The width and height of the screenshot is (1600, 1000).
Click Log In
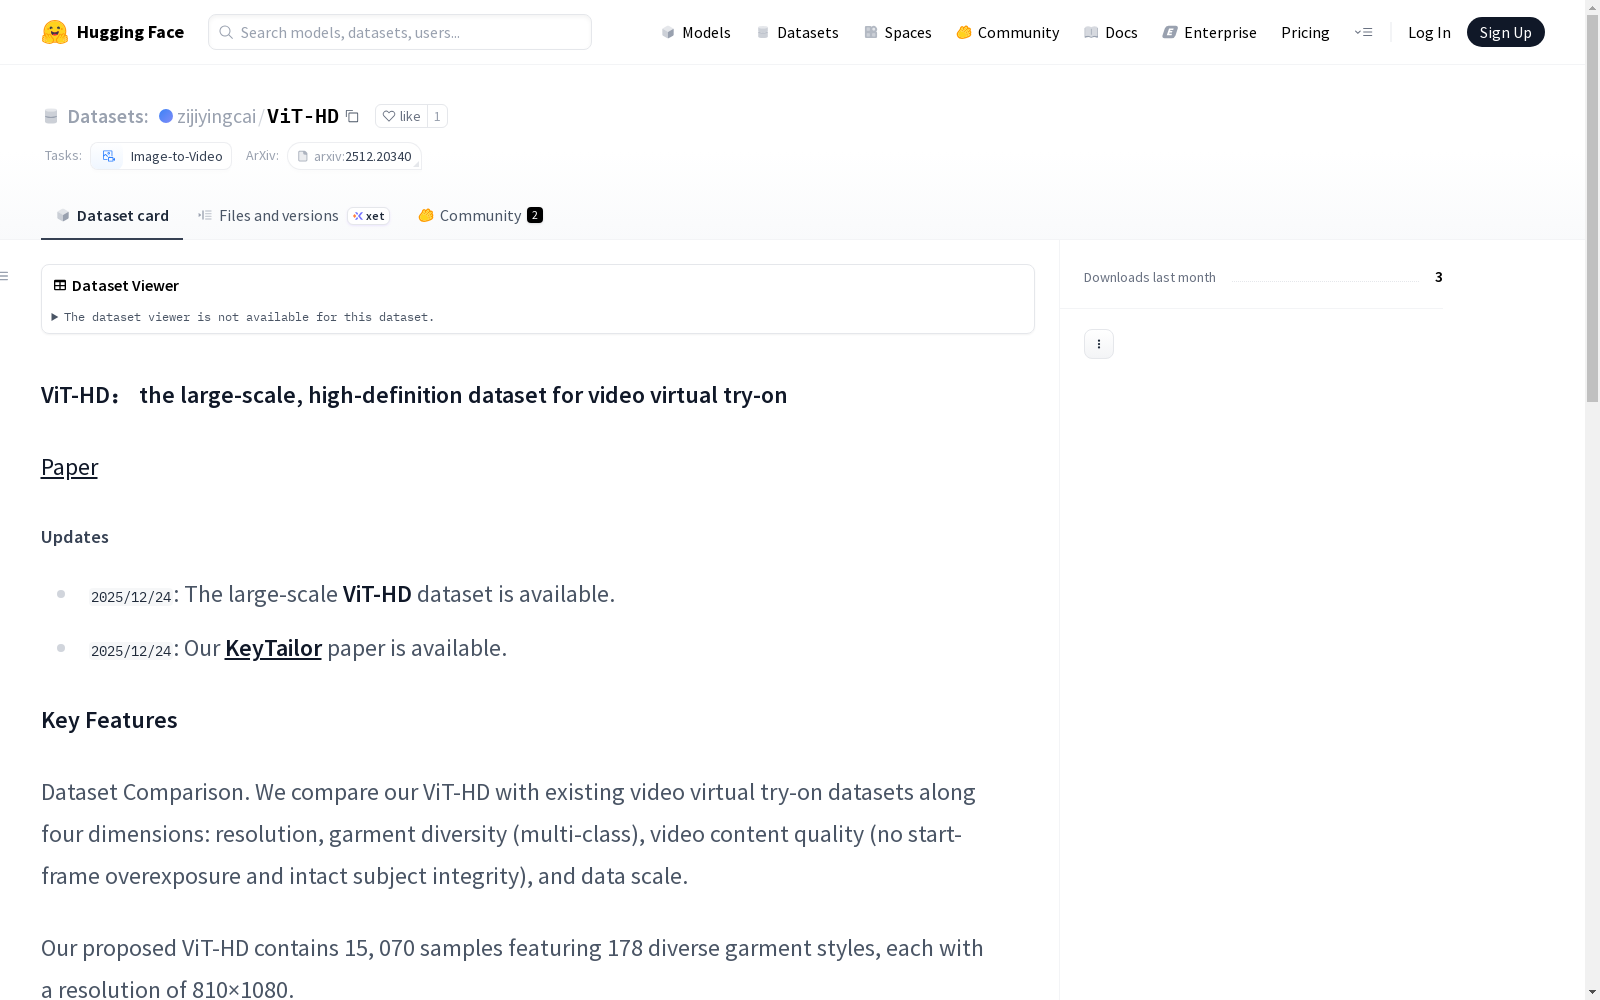1429,32
